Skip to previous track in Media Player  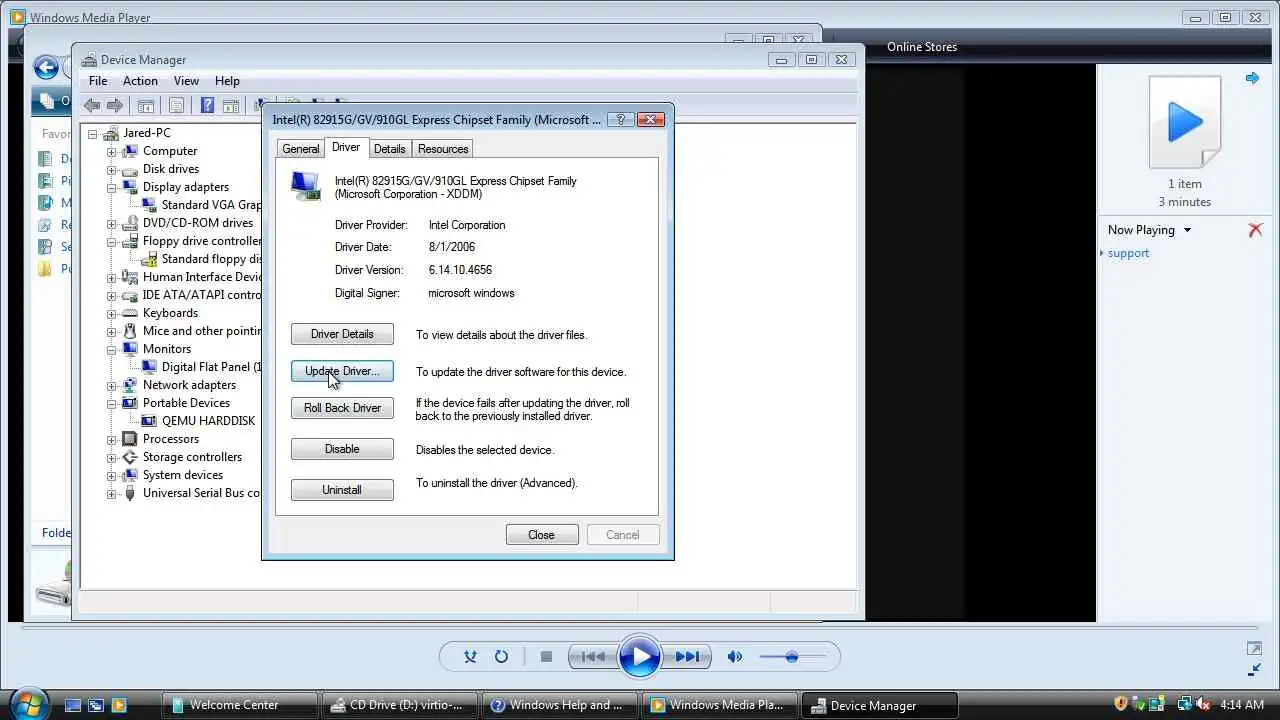[x=592, y=657]
